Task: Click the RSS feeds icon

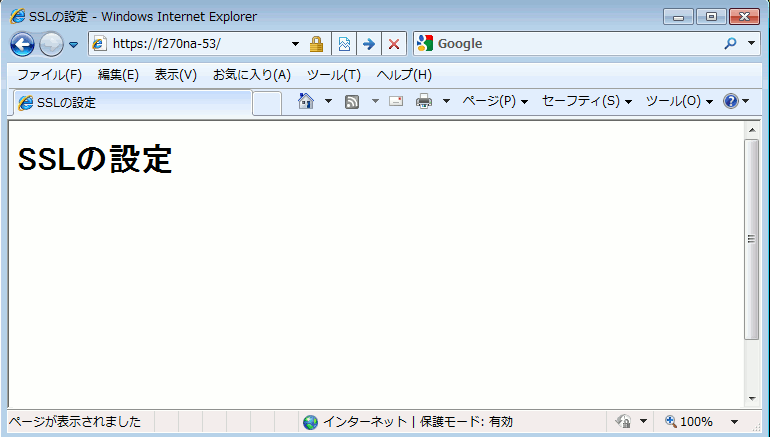Action: point(352,101)
